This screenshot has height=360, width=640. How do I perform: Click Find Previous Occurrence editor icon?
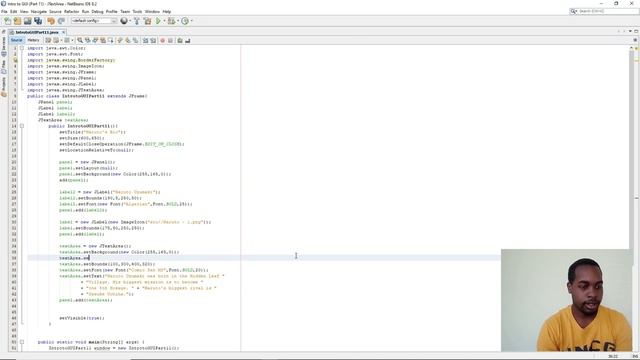(87, 40)
